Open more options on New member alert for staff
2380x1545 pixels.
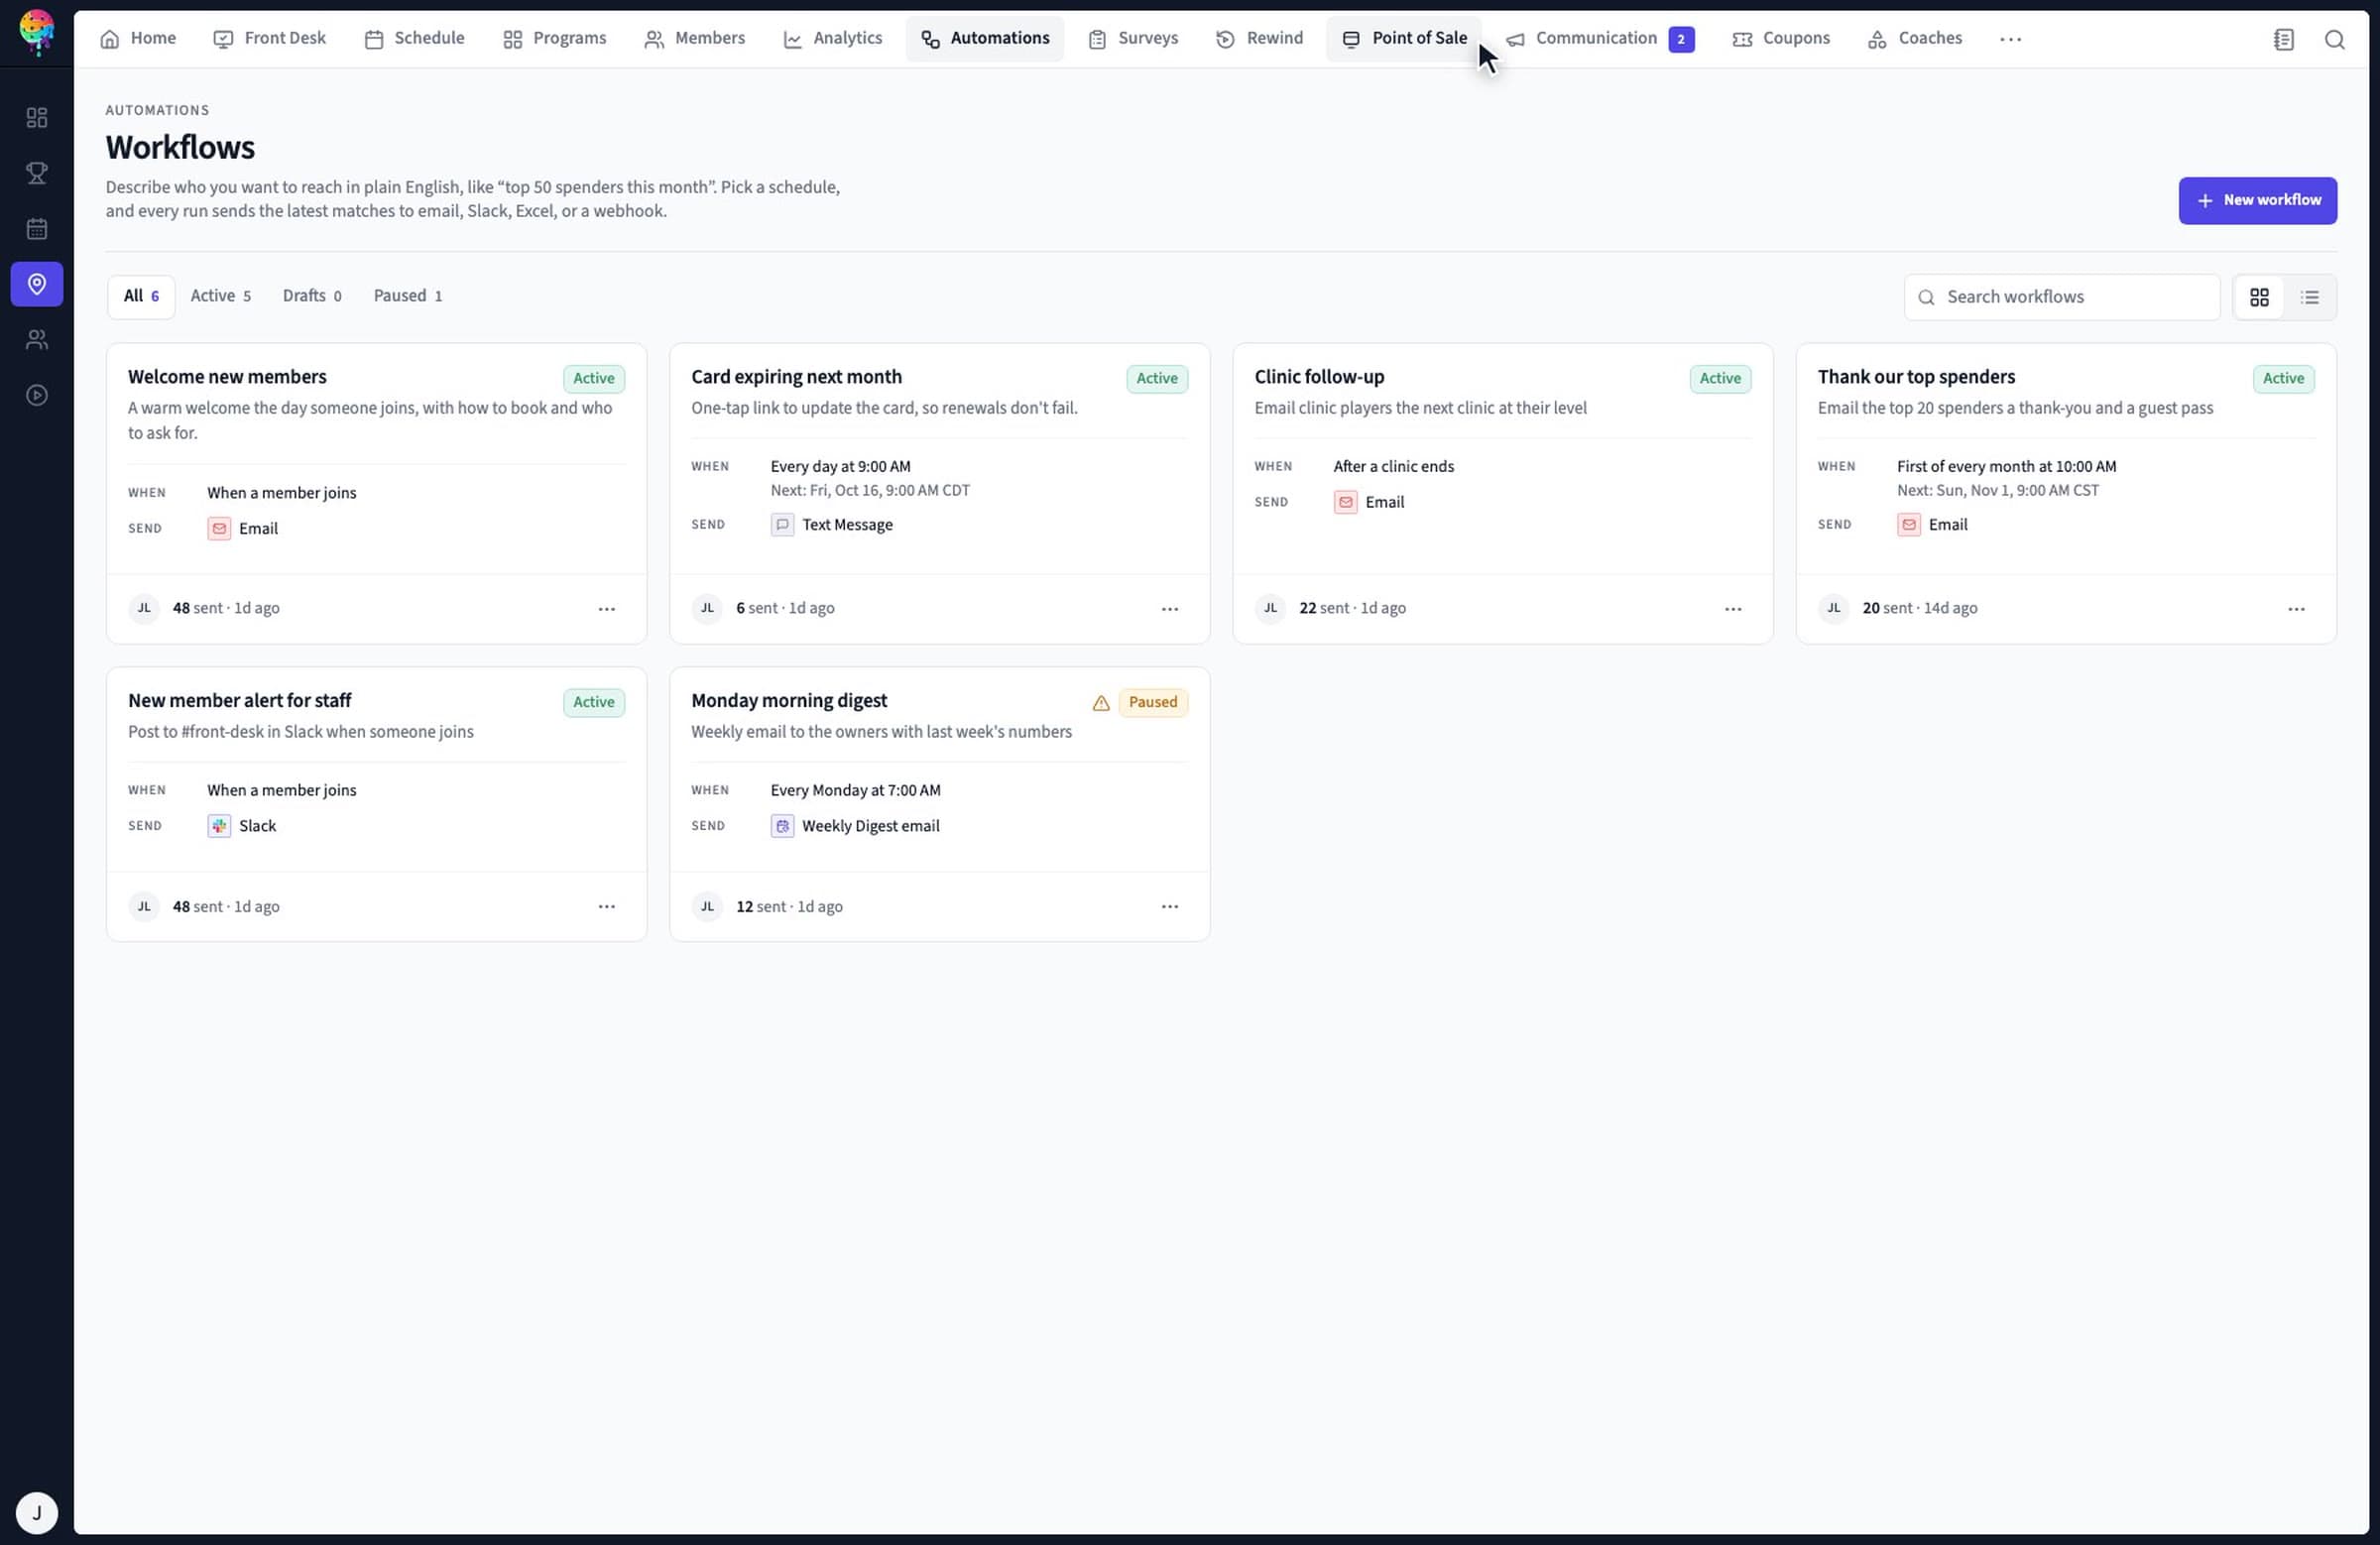(x=606, y=907)
